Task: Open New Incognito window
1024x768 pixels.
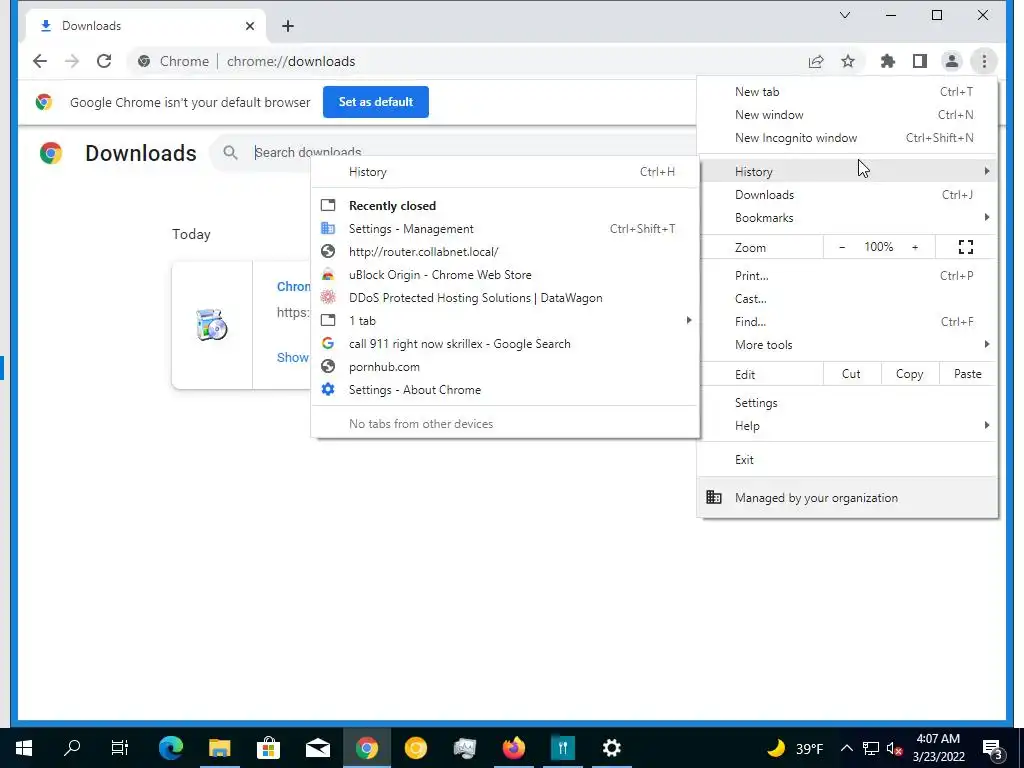Action: (847, 138)
